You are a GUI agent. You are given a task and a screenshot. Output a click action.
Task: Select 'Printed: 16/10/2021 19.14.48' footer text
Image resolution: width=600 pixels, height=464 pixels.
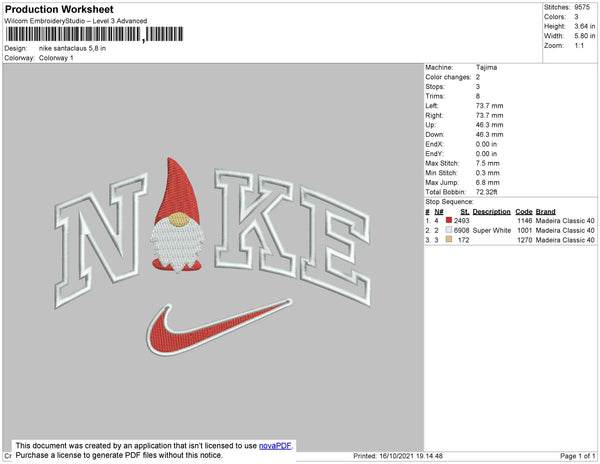pyautogui.click(x=398, y=456)
